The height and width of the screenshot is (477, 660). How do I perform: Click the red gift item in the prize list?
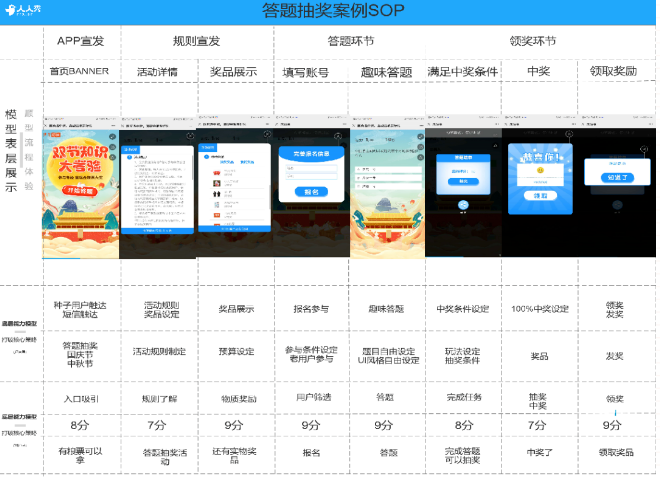217,173
